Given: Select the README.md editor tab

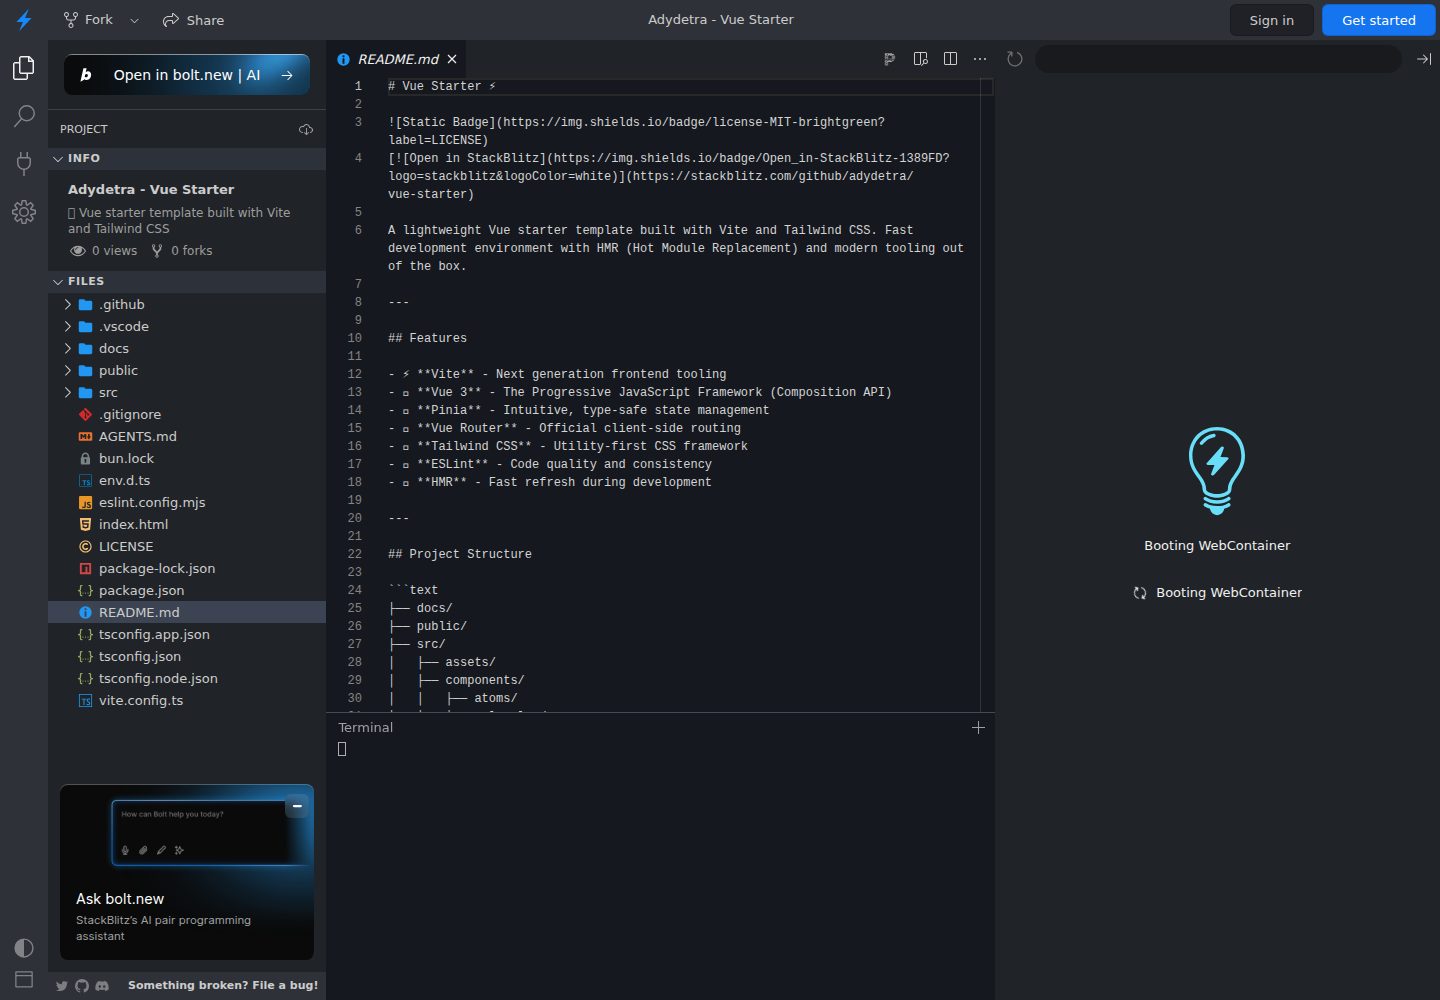Looking at the screenshot, I should point(397,59).
